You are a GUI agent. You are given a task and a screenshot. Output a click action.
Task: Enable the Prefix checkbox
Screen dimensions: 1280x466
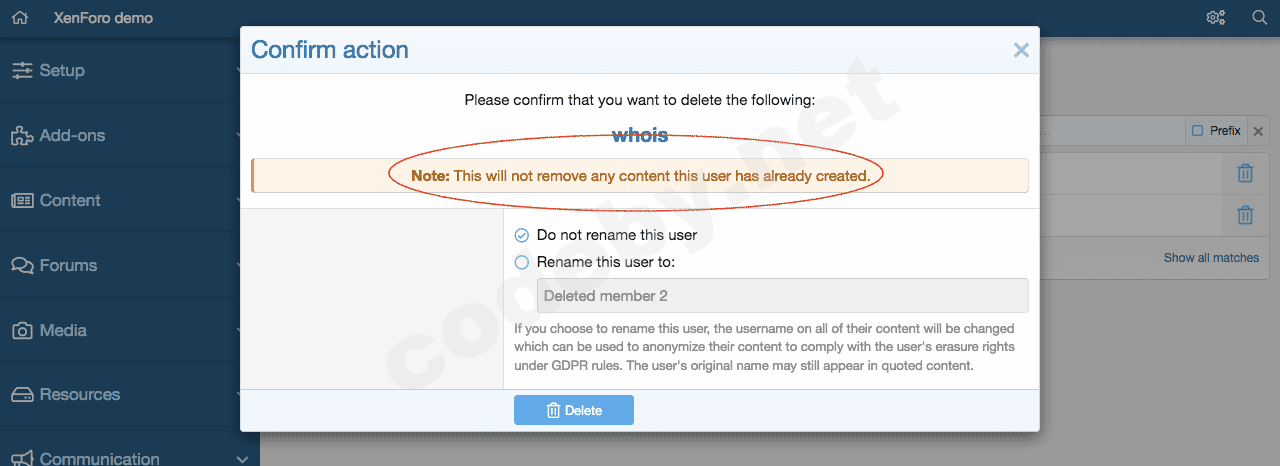(x=1197, y=131)
